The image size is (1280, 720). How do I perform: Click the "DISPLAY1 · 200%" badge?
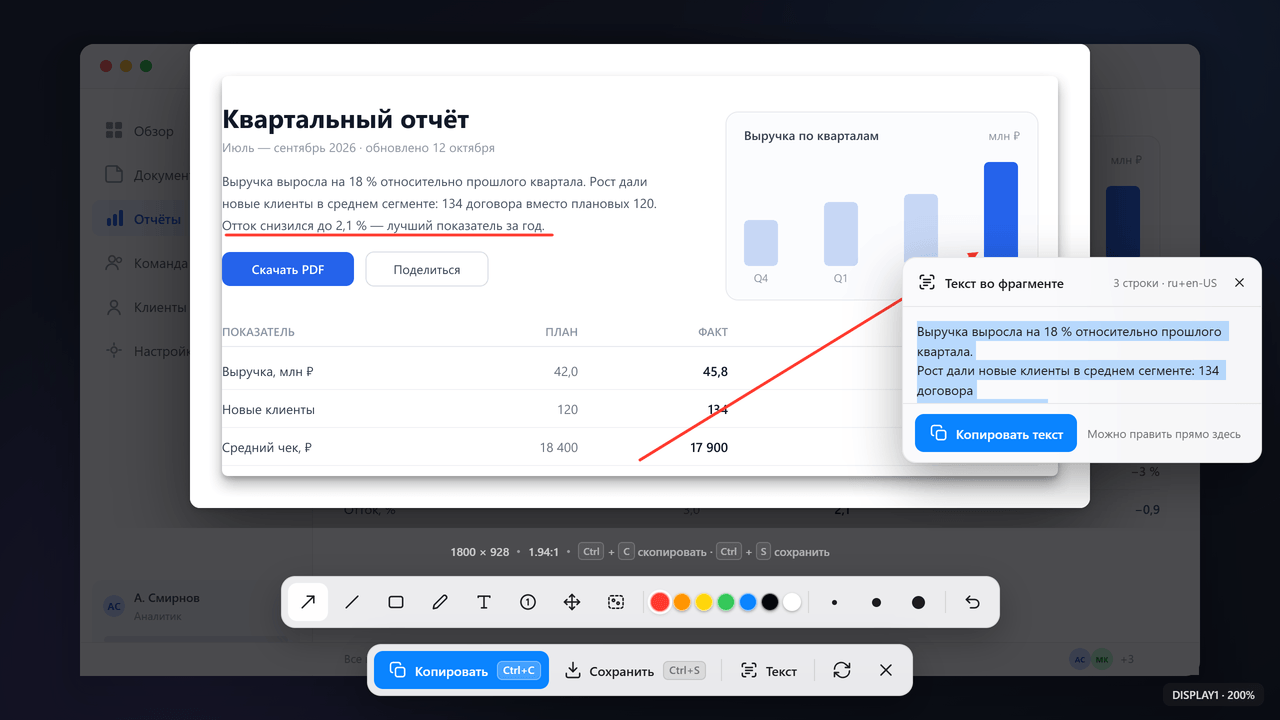(x=1214, y=695)
